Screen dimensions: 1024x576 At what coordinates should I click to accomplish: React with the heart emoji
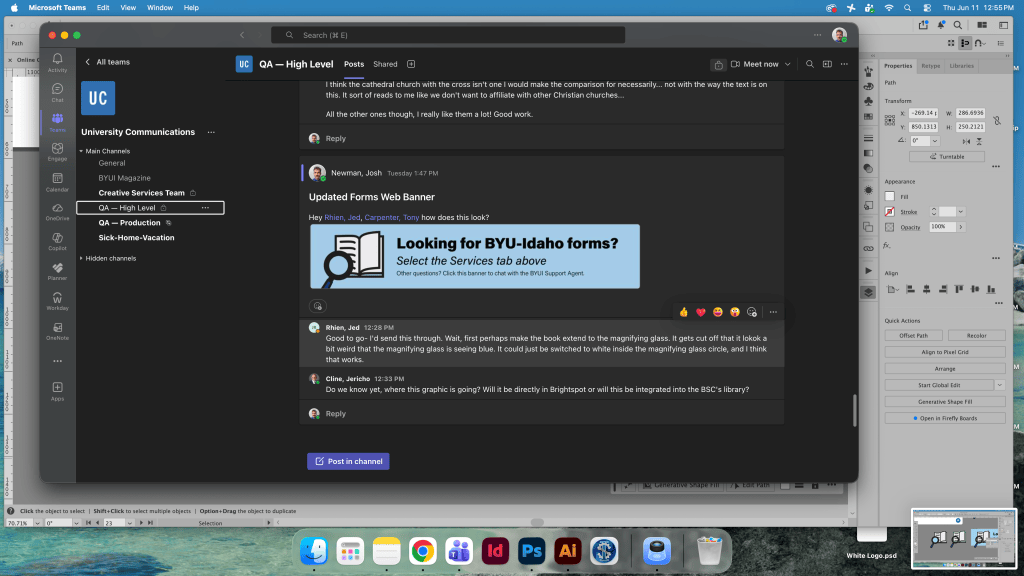701,312
